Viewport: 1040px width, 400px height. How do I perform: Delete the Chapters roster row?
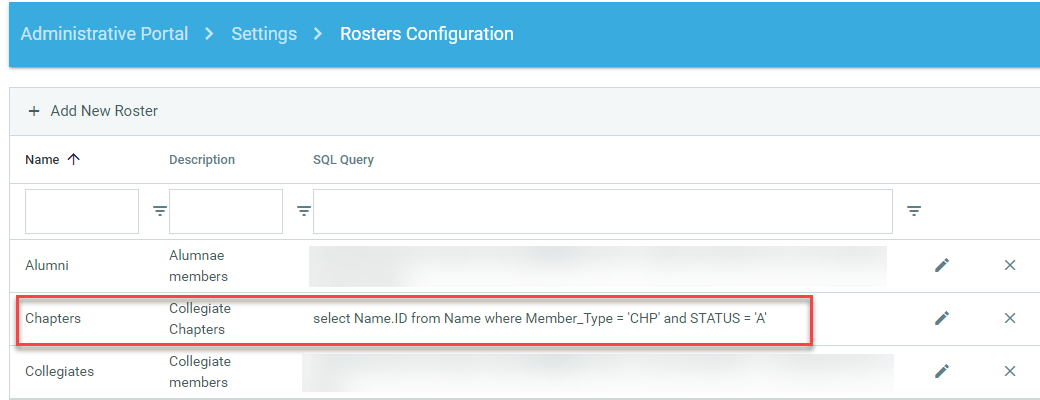(x=1009, y=318)
